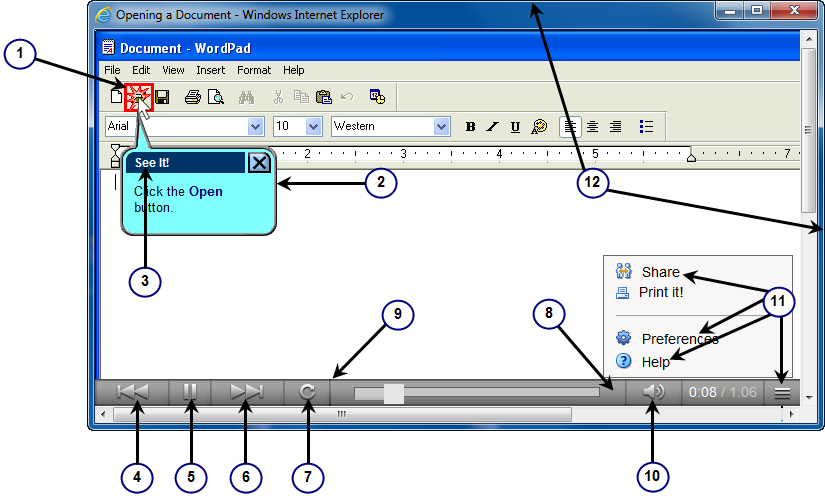The image size is (825, 498).
Task: Click the font Color palette icon
Action: point(539,127)
